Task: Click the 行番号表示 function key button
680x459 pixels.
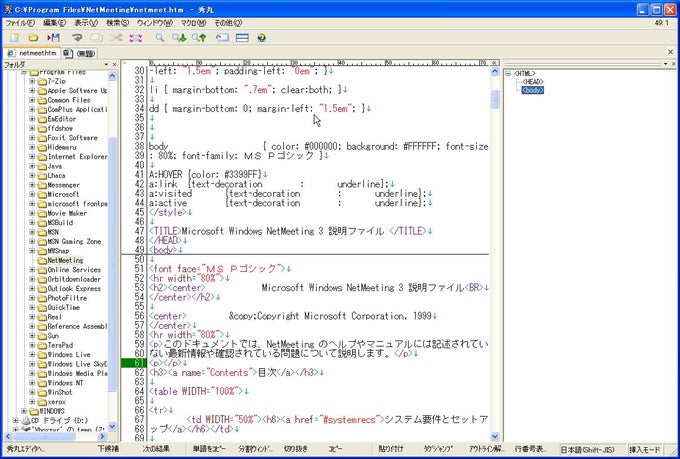Action: (x=530, y=449)
